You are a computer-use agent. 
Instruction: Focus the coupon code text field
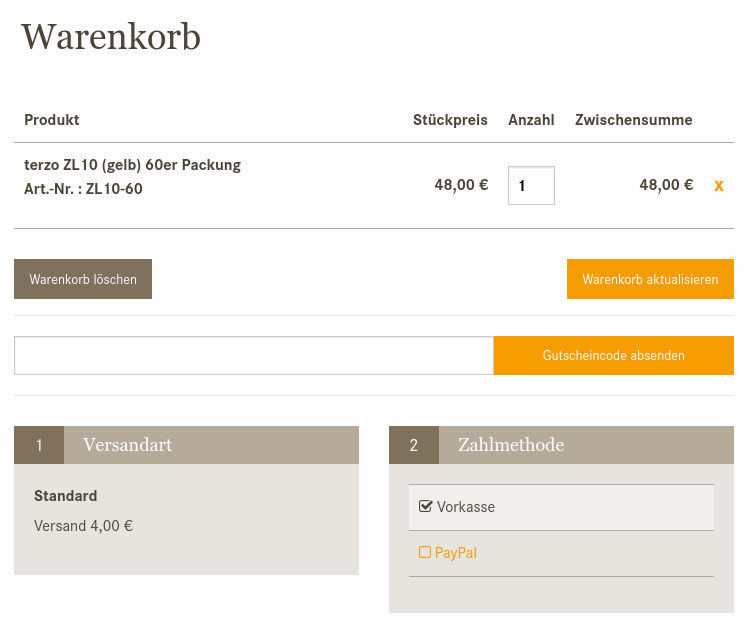pos(253,355)
